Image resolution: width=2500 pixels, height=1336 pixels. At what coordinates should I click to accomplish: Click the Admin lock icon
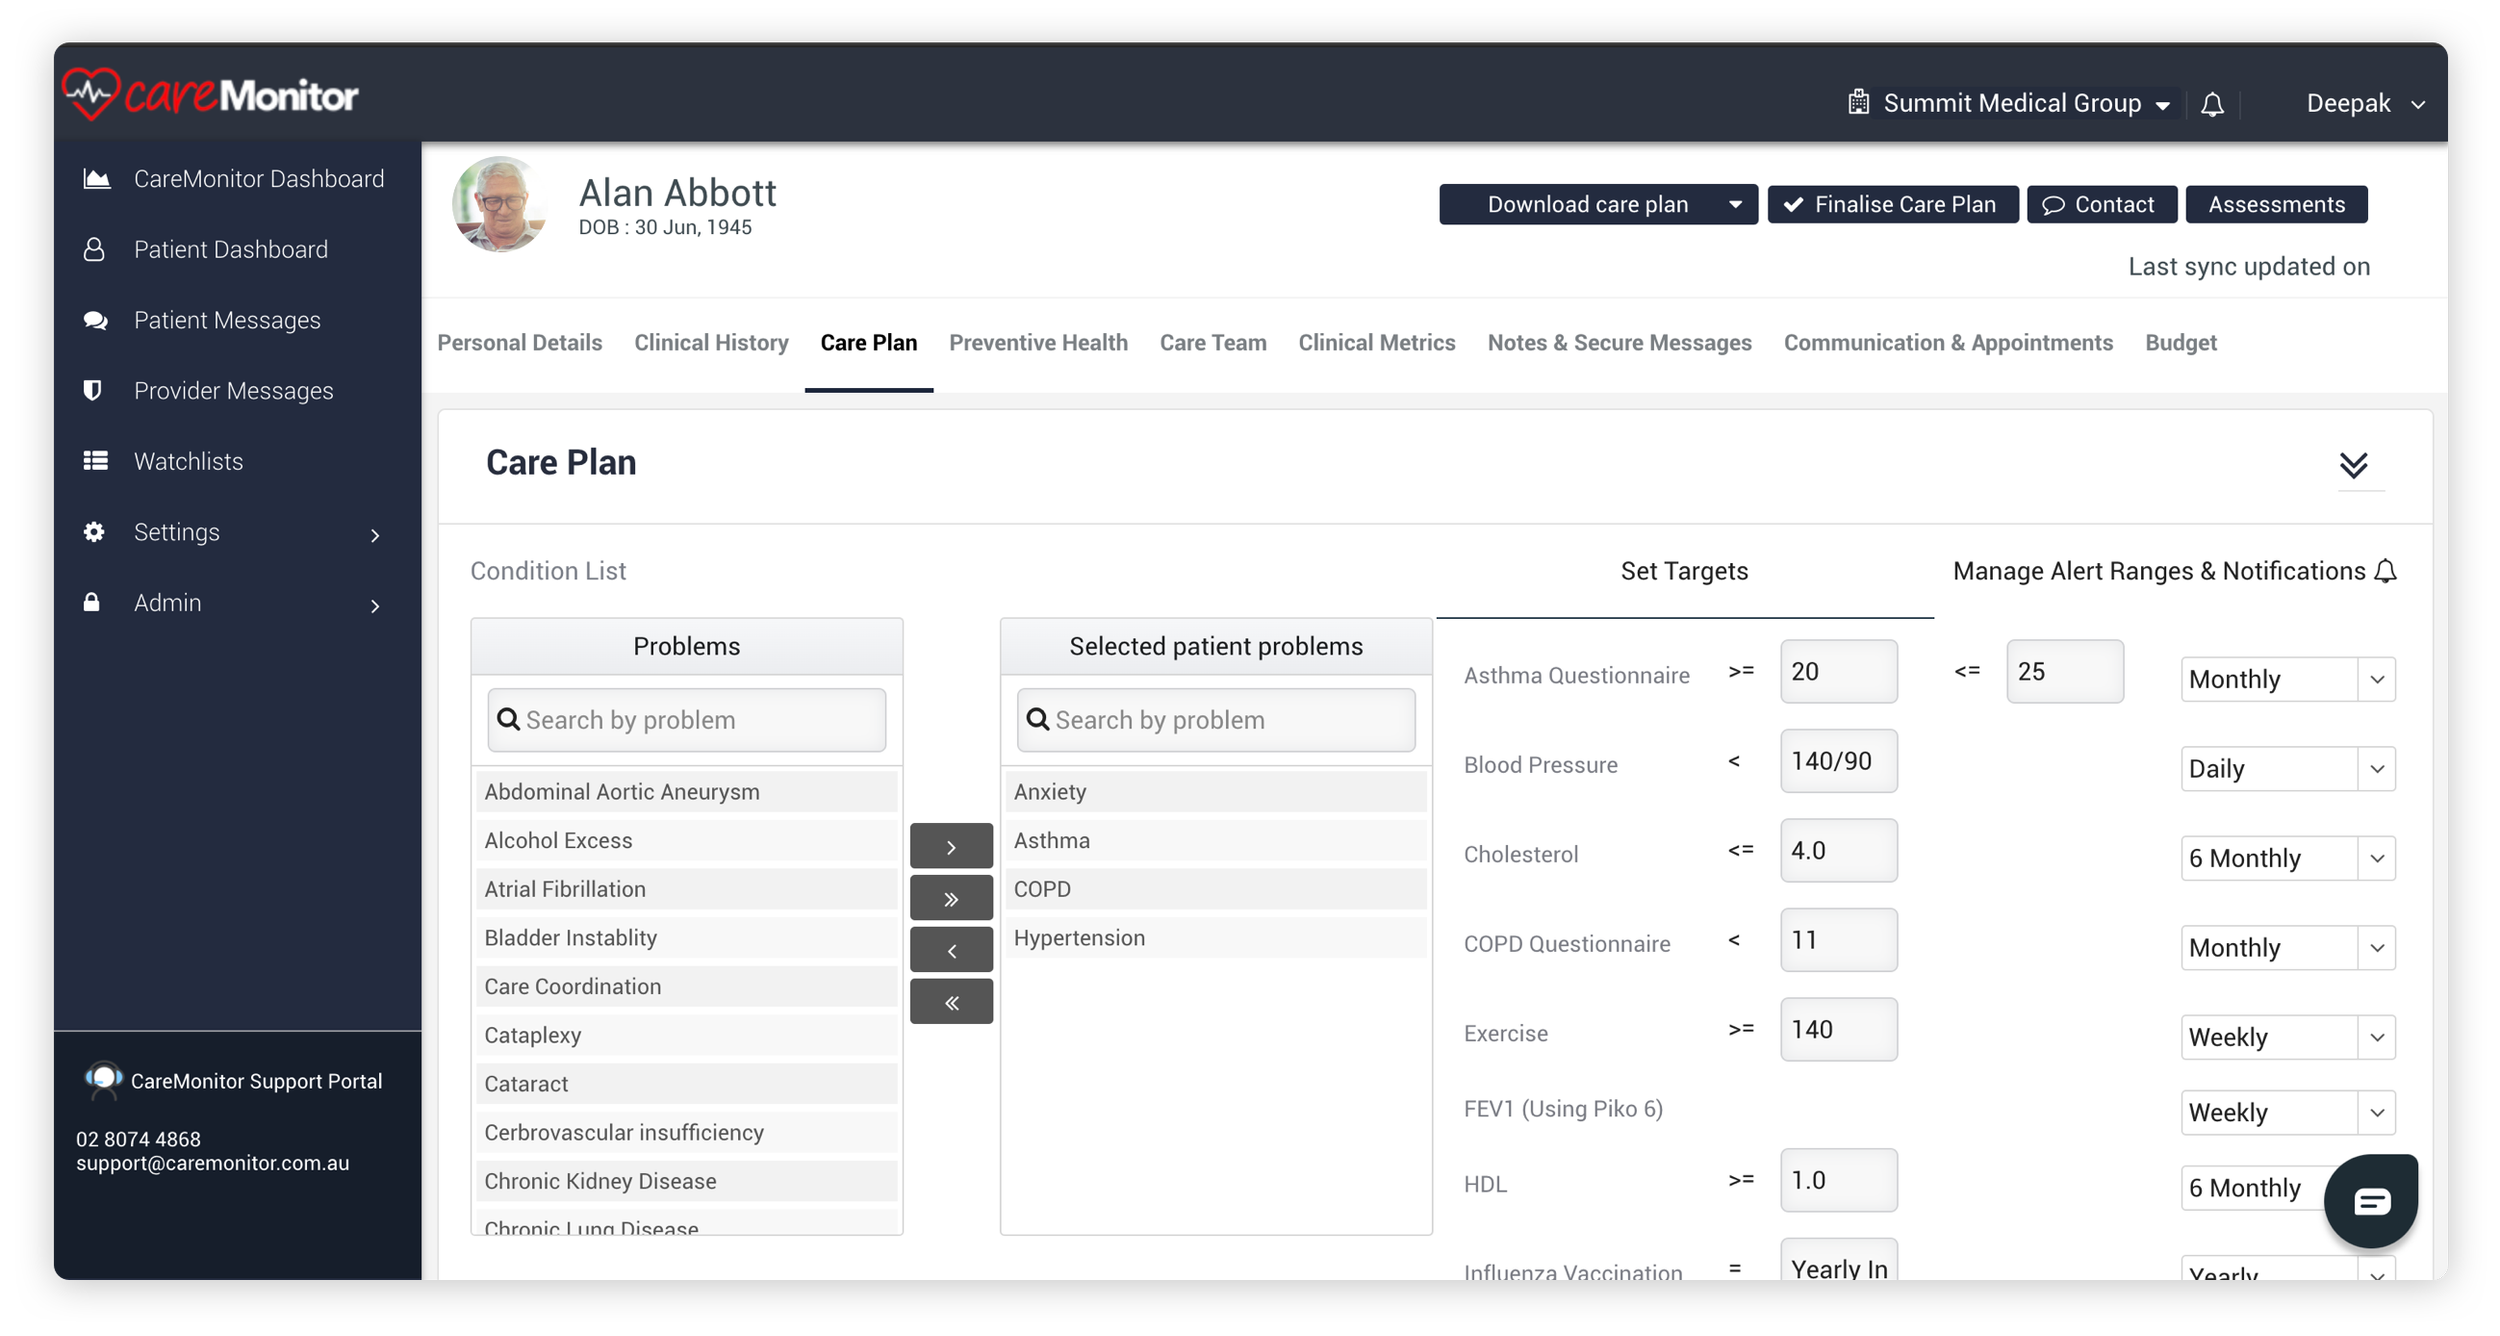(x=91, y=602)
